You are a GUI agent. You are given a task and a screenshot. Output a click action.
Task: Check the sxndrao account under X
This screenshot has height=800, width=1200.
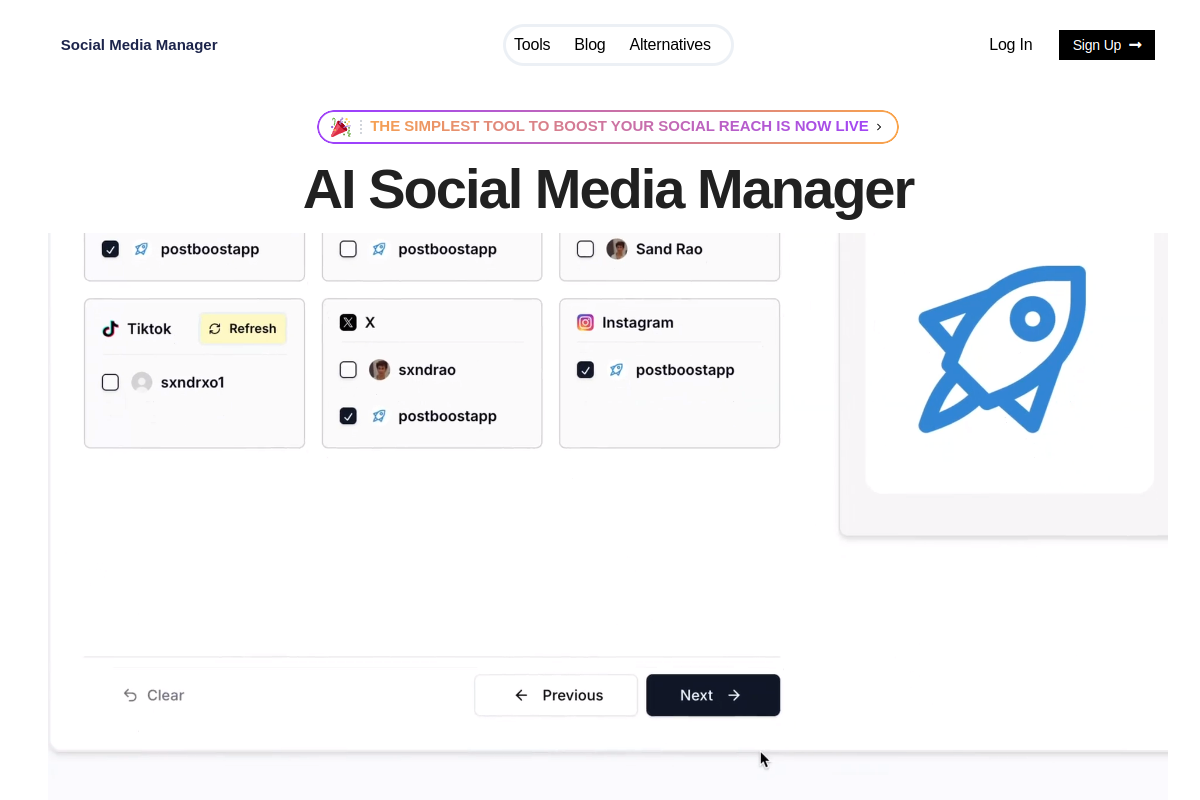click(x=348, y=369)
